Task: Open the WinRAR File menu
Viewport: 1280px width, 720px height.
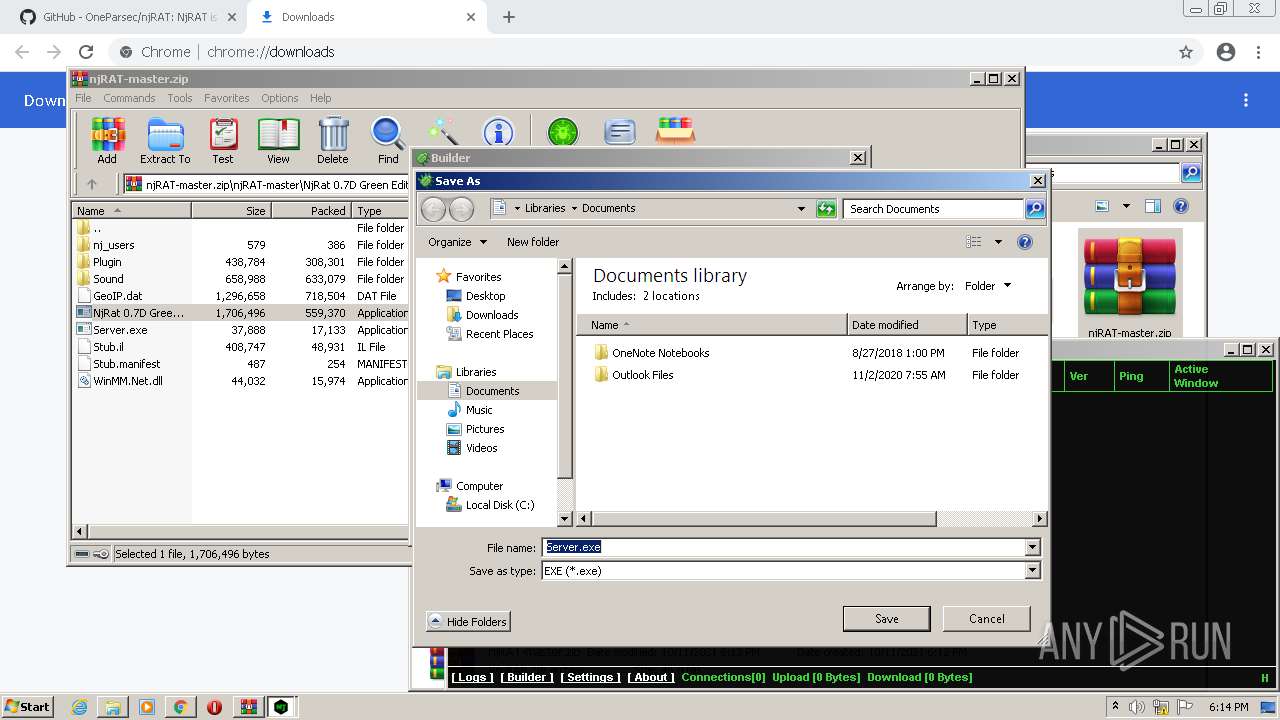Action: pyautogui.click(x=83, y=98)
